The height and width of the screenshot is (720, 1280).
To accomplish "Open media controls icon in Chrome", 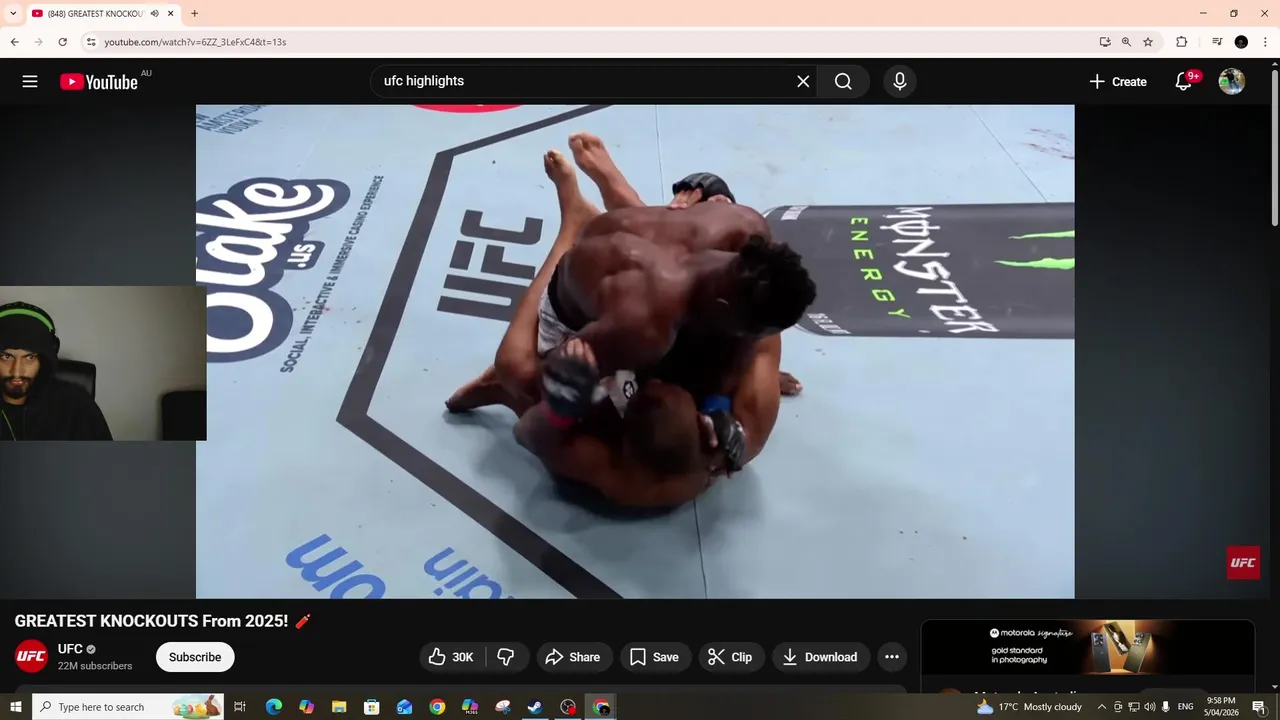I will point(1217,42).
